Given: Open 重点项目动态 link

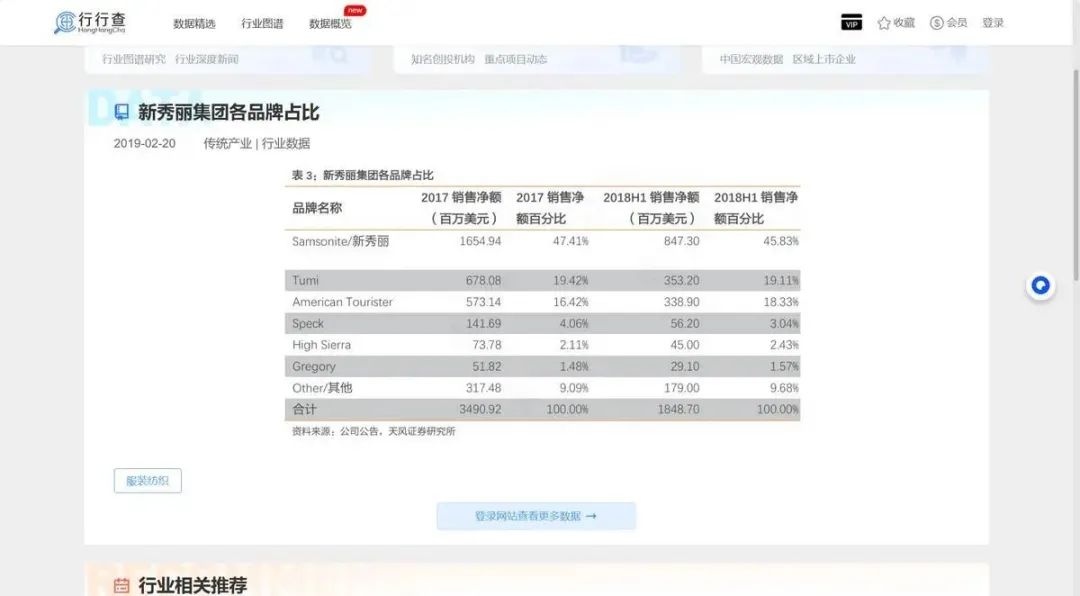Looking at the screenshot, I should click(x=515, y=59).
